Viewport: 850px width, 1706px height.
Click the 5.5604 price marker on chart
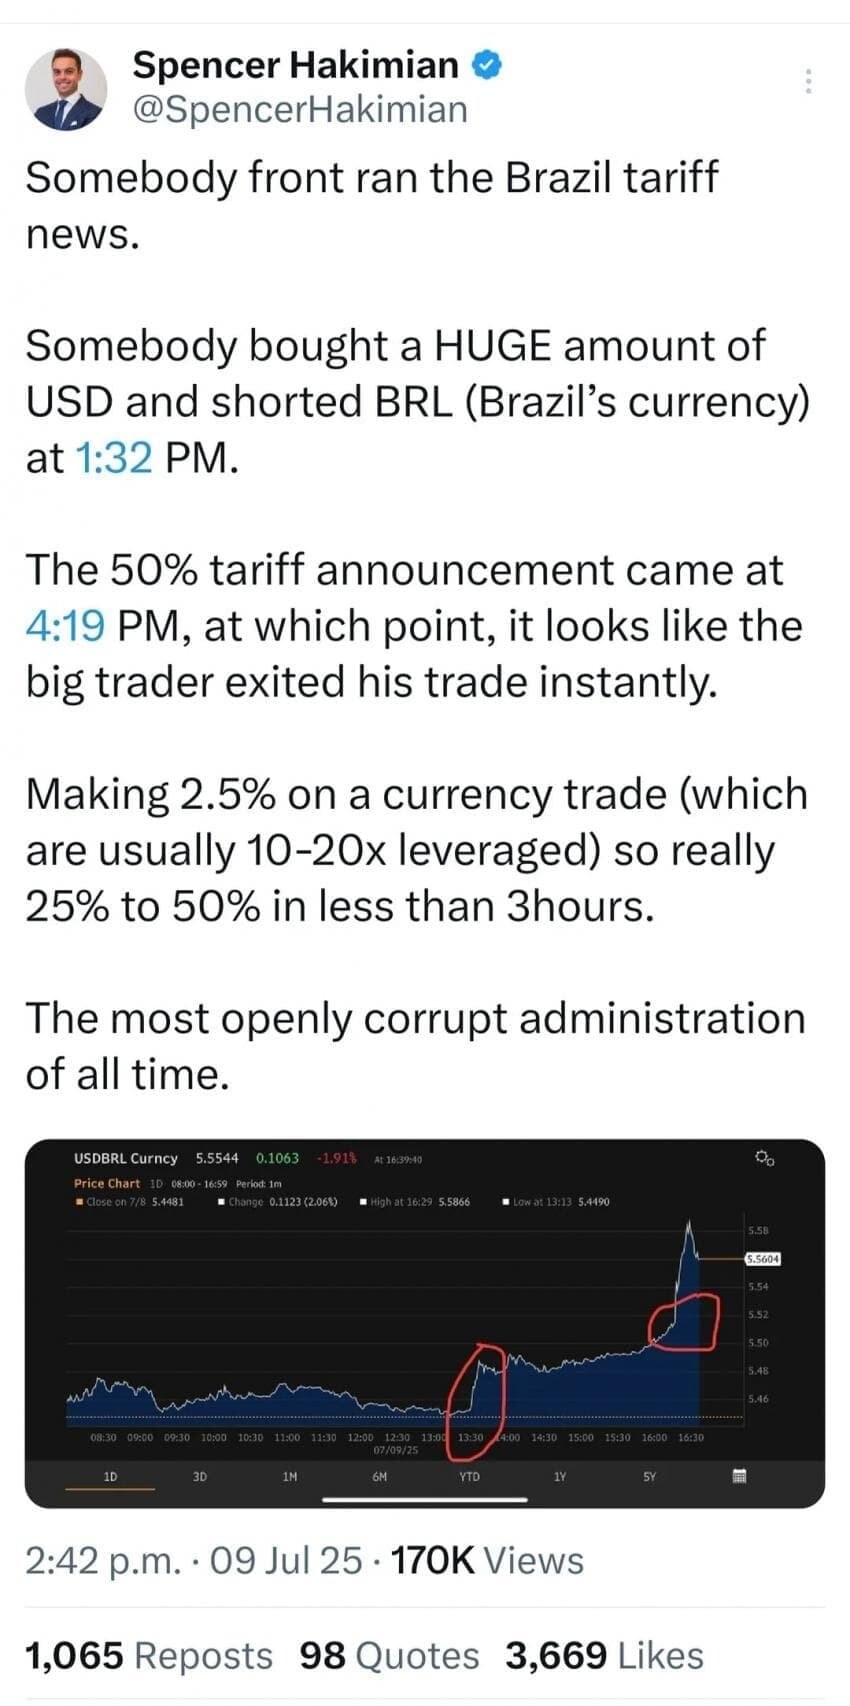click(763, 1259)
